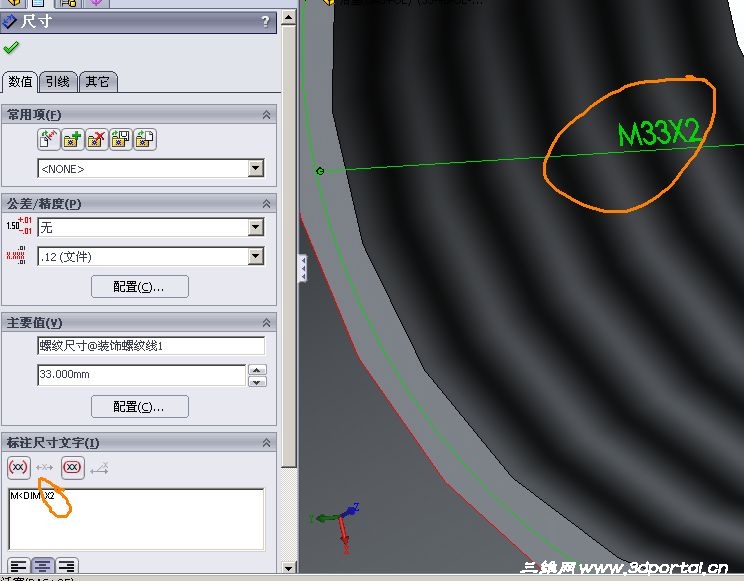Collapse the 公差/精度 section
Screen dimensions: 744x581
(x=267, y=204)
